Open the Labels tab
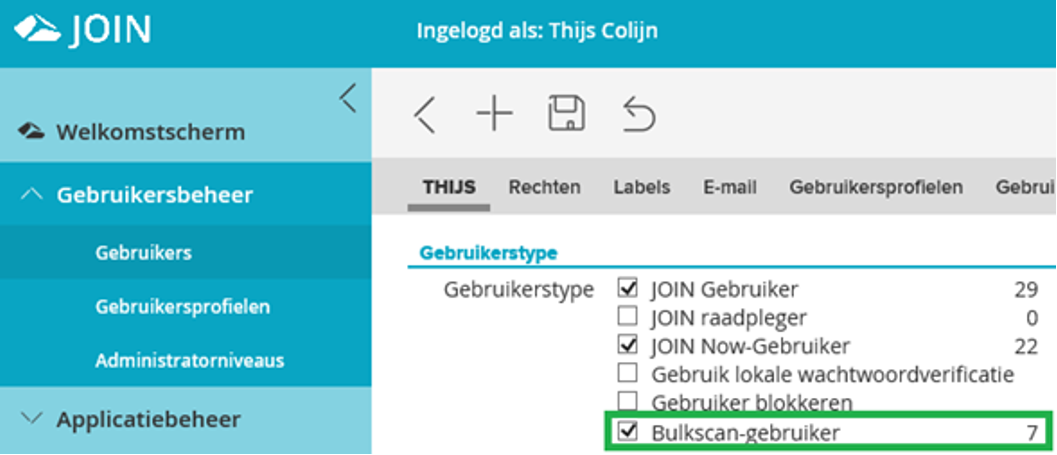Viewport: 1057px width, 455px height. pyautogui.click(x=642, y=187)
